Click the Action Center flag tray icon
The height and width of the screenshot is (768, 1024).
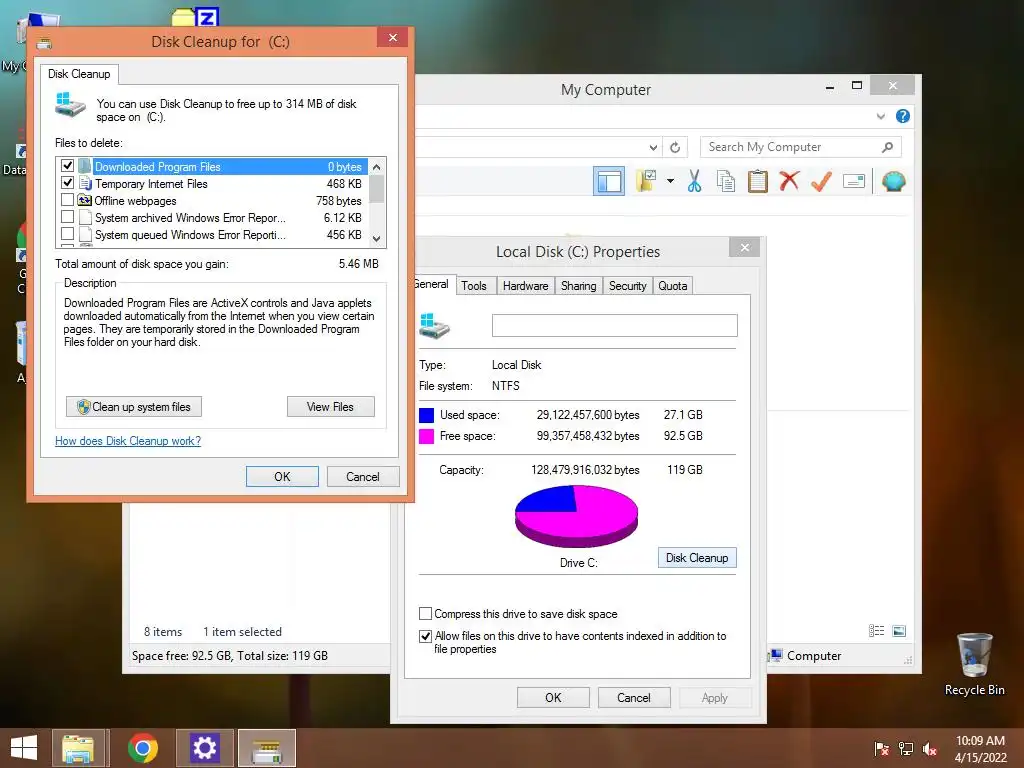[x=881, y=748]
